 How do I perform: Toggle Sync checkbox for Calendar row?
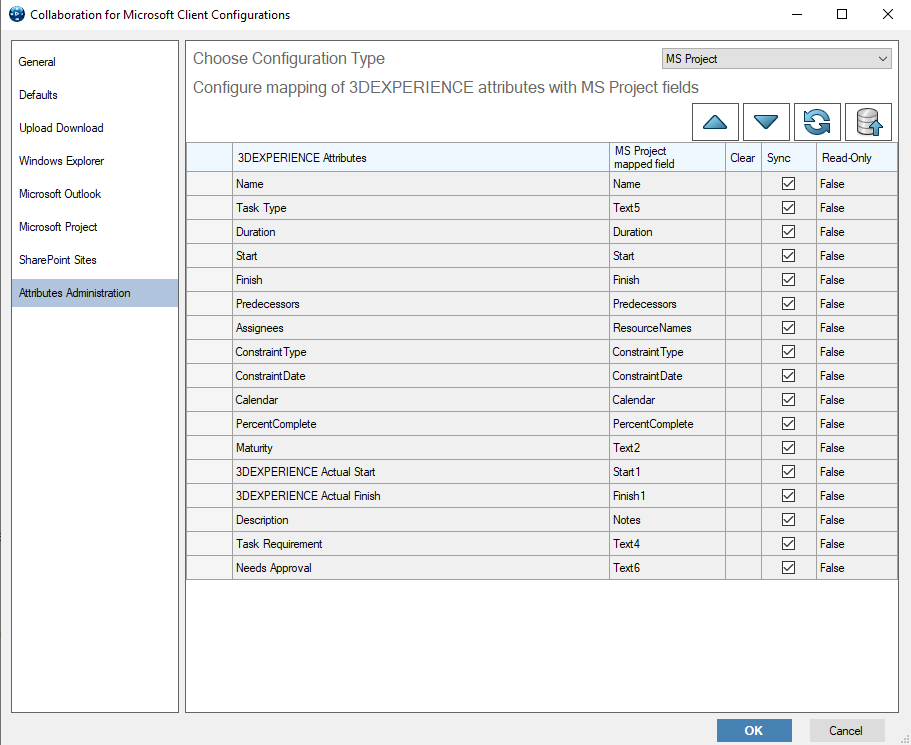pyautogui.click(x=788, y=400)
